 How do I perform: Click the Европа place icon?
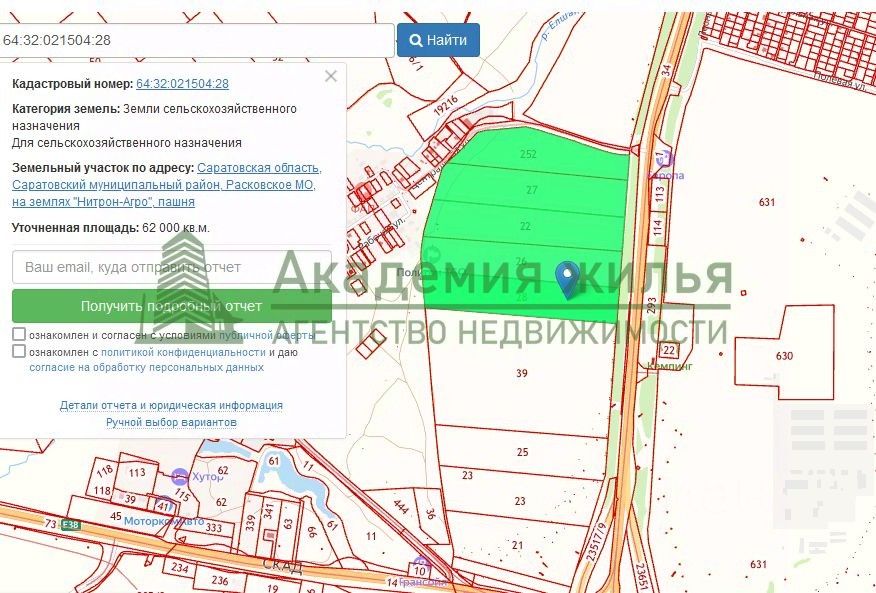665,159
